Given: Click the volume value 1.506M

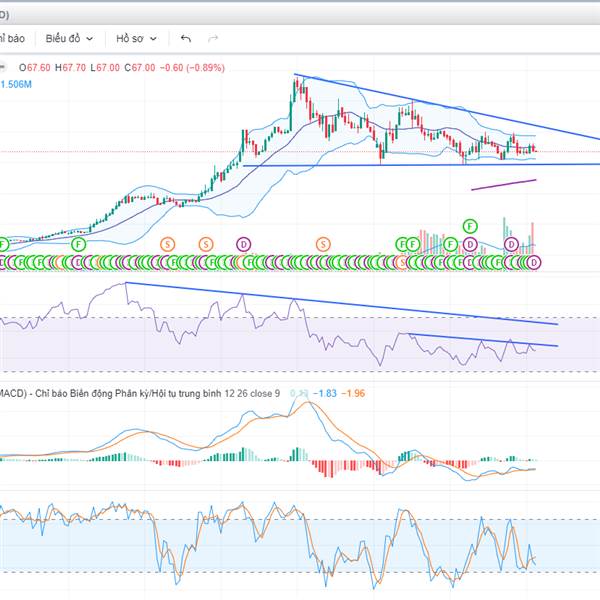Looking at the screenshot, I should pyautogui.click(x=16, y=84).
